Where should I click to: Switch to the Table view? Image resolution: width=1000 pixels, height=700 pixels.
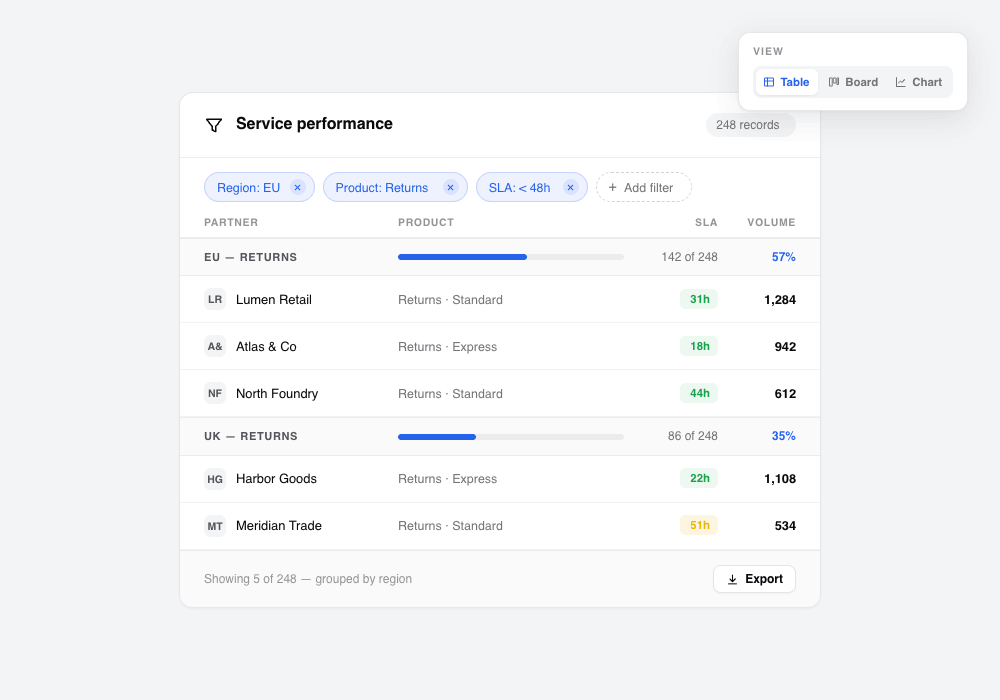(x=786, y=82)
